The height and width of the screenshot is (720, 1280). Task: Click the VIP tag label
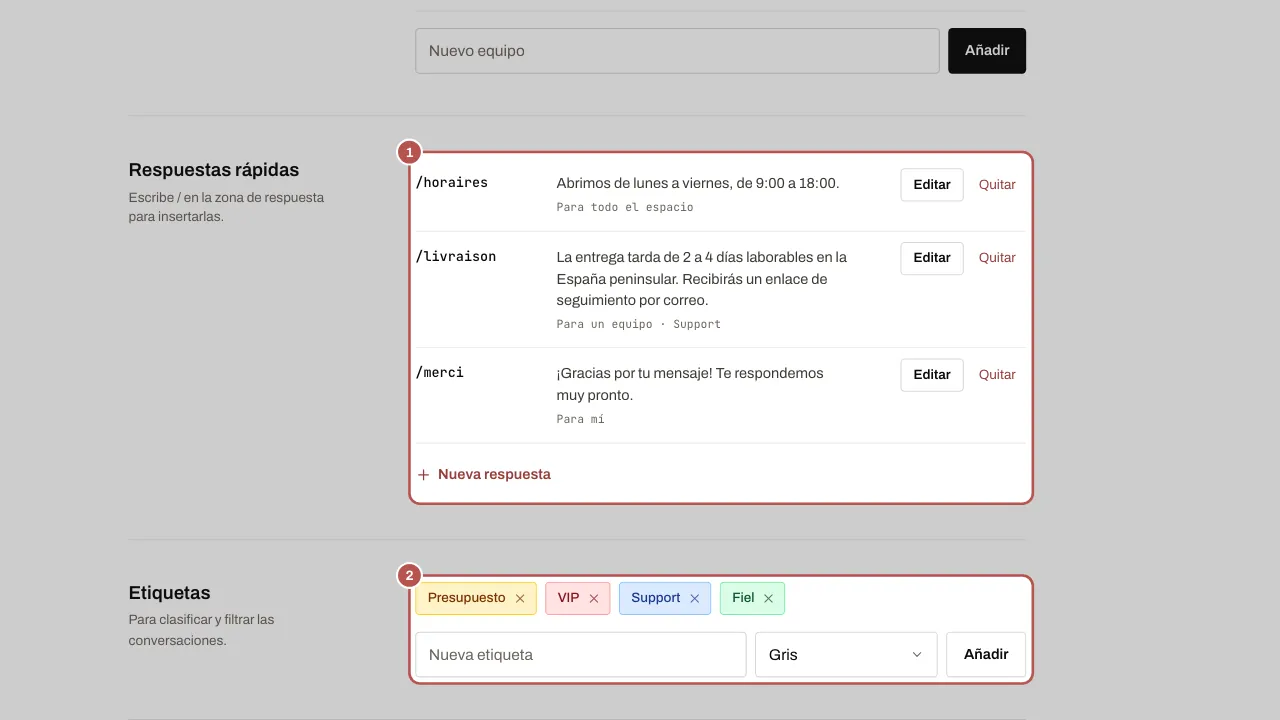(x=568, y=598)
